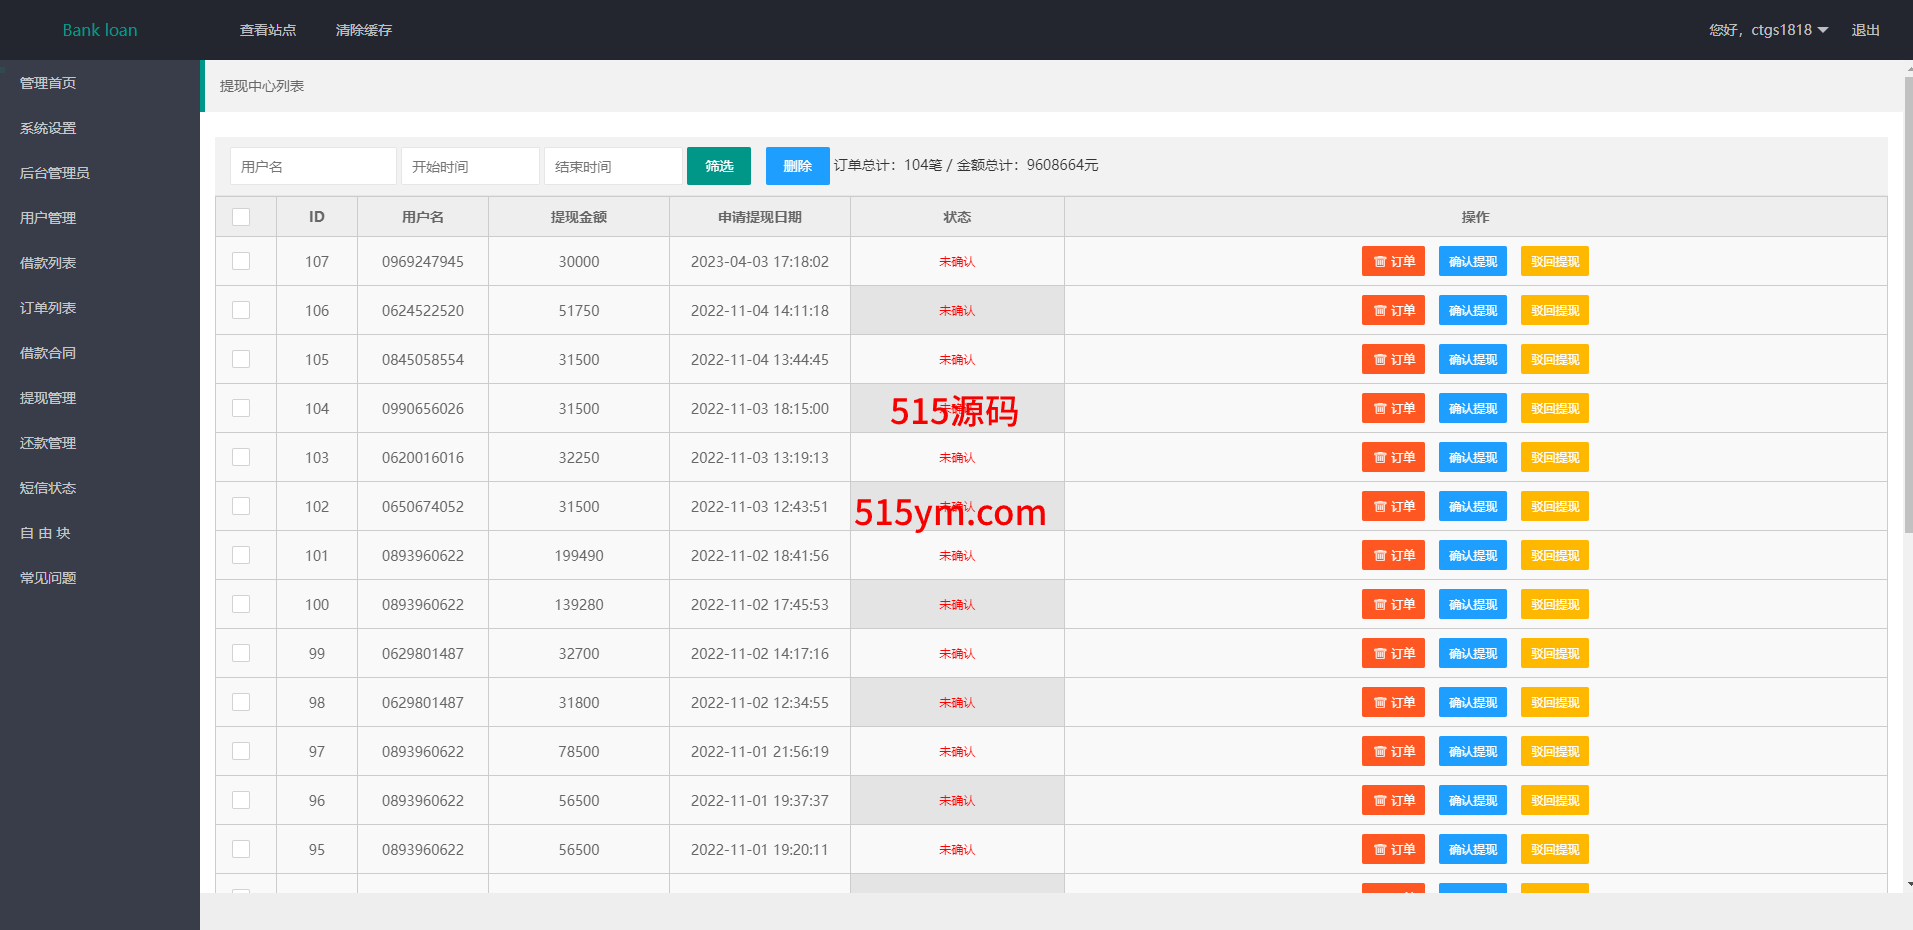Reject withdrawal for ID 104
This screenshot has width=1913, height=930.
(x=1554, y=409)
